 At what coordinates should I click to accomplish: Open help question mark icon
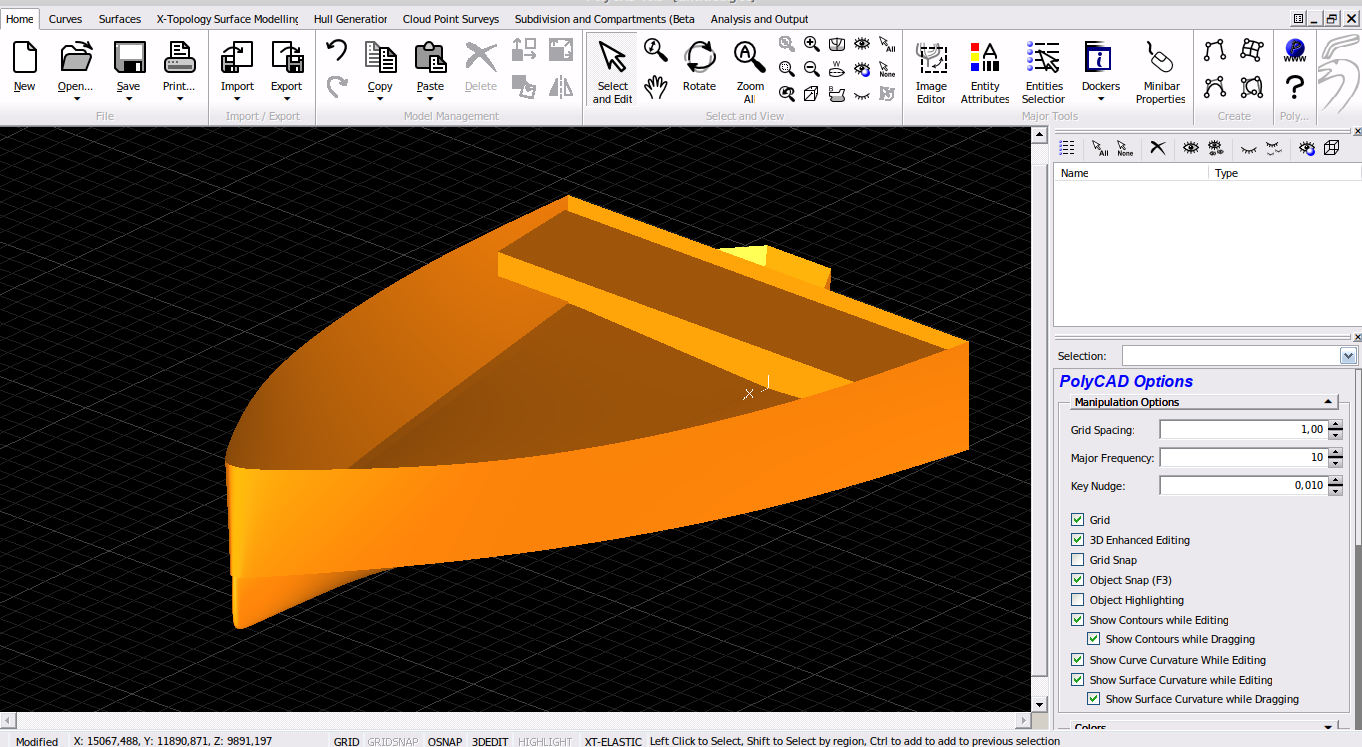point(1295,88)
